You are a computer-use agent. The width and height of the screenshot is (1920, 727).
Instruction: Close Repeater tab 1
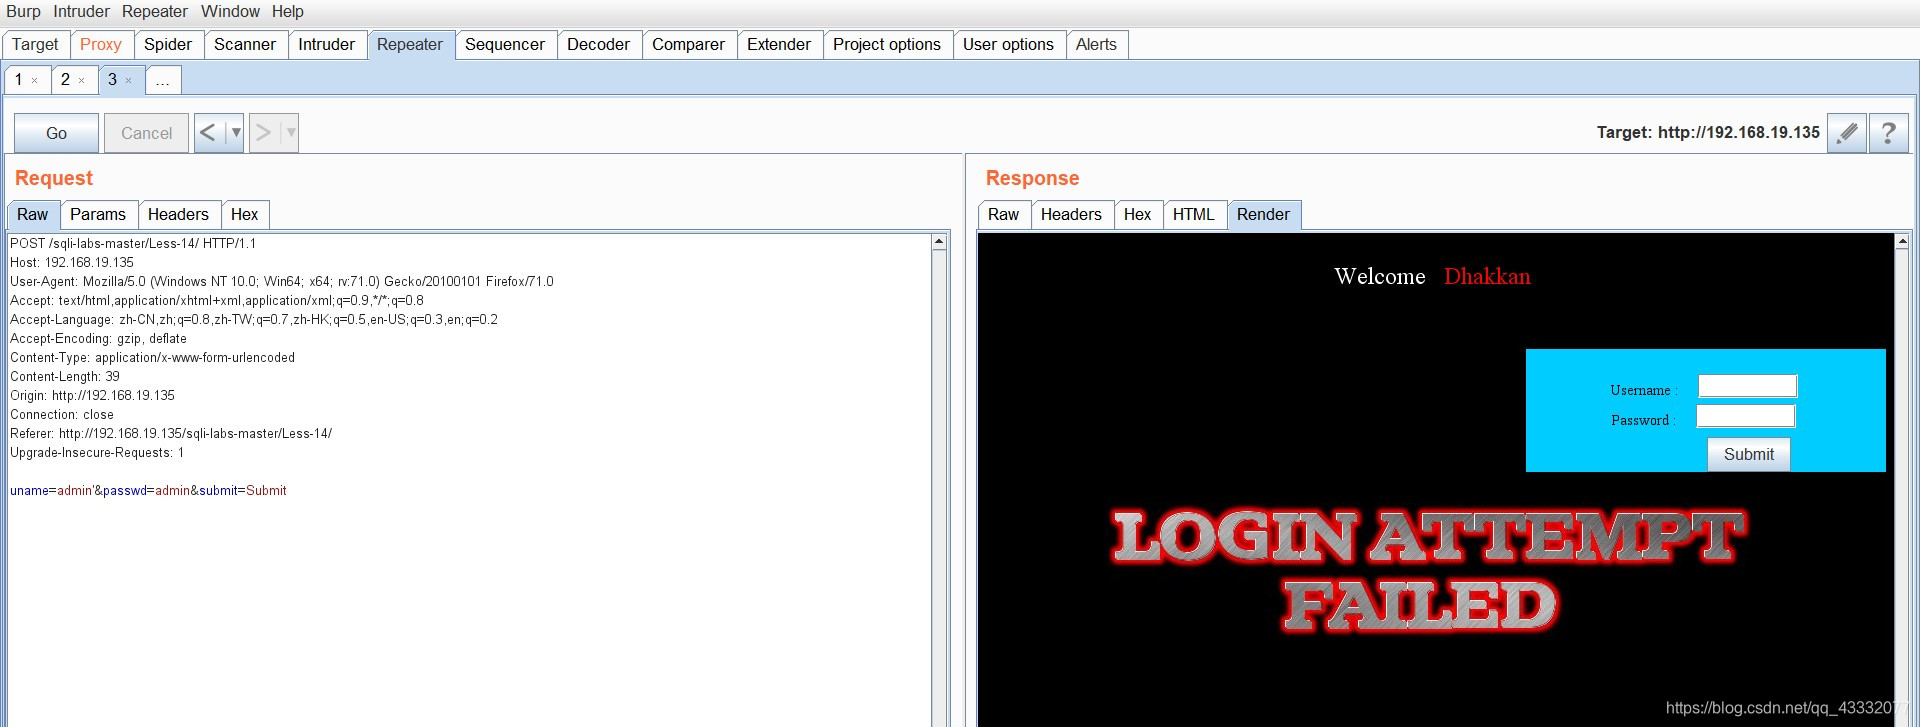click(35, 81)
